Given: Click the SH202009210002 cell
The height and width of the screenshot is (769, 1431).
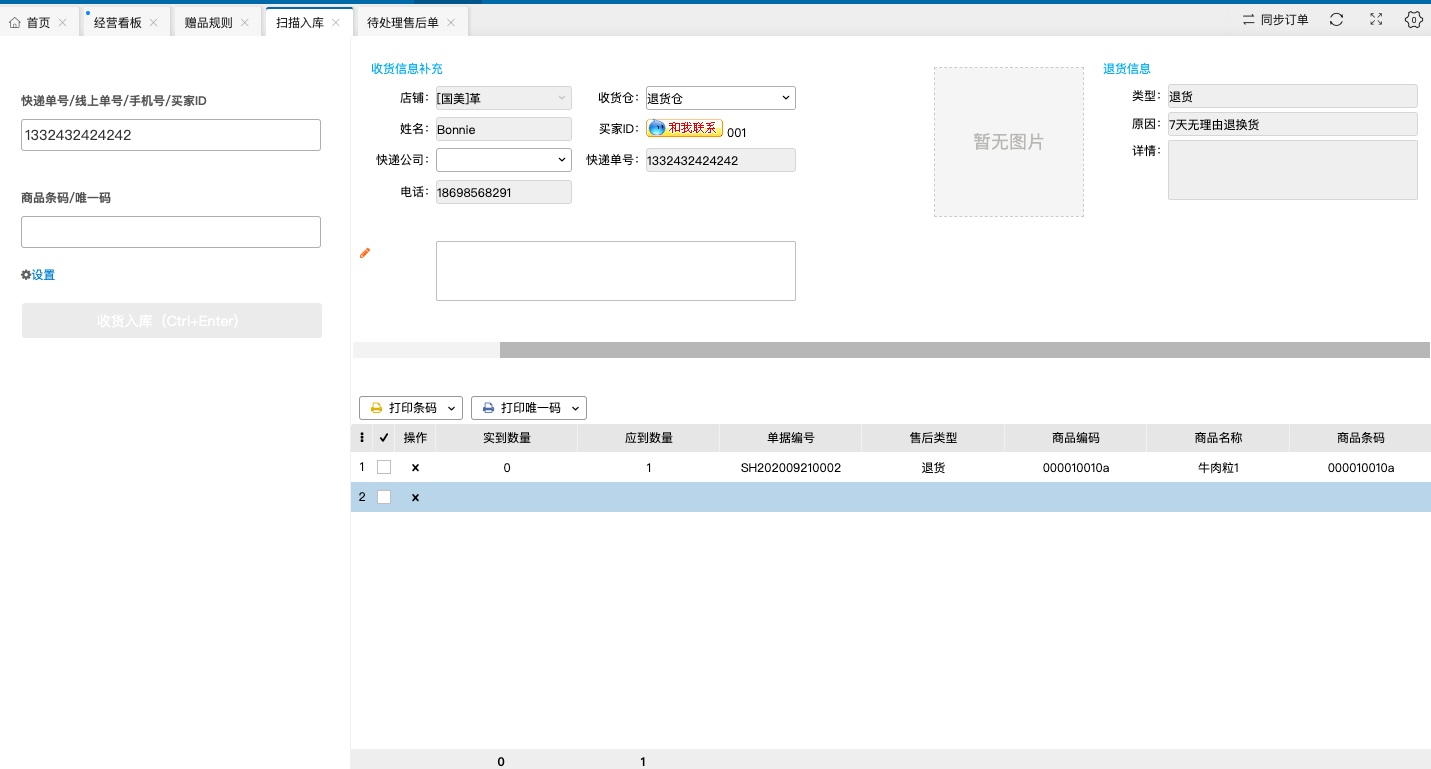Looking at the screenshot, I should tap(791, 467).
